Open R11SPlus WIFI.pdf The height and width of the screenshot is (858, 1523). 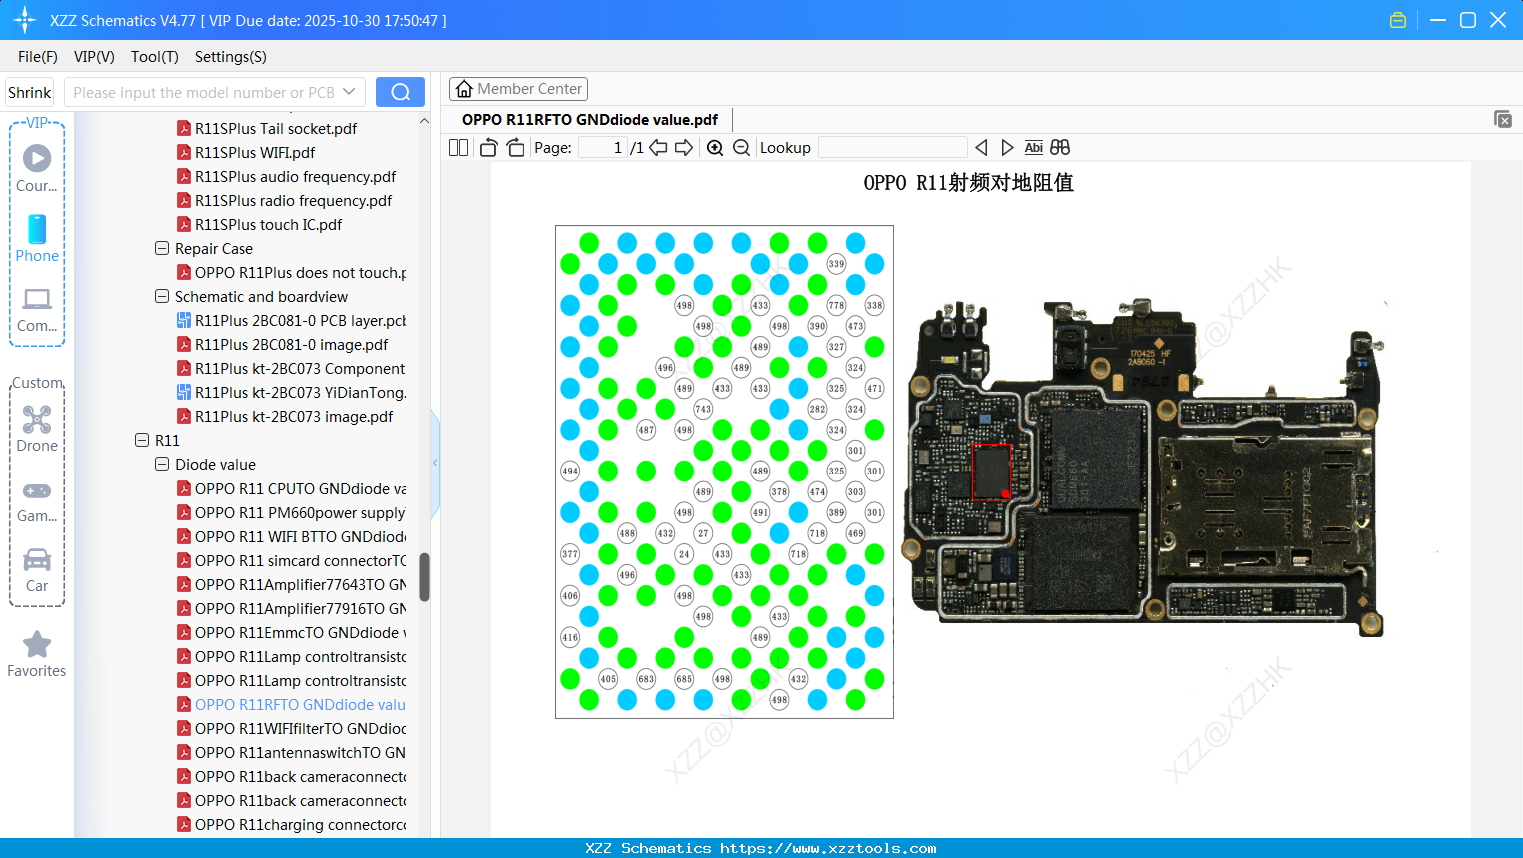click(x=246, y=152)
